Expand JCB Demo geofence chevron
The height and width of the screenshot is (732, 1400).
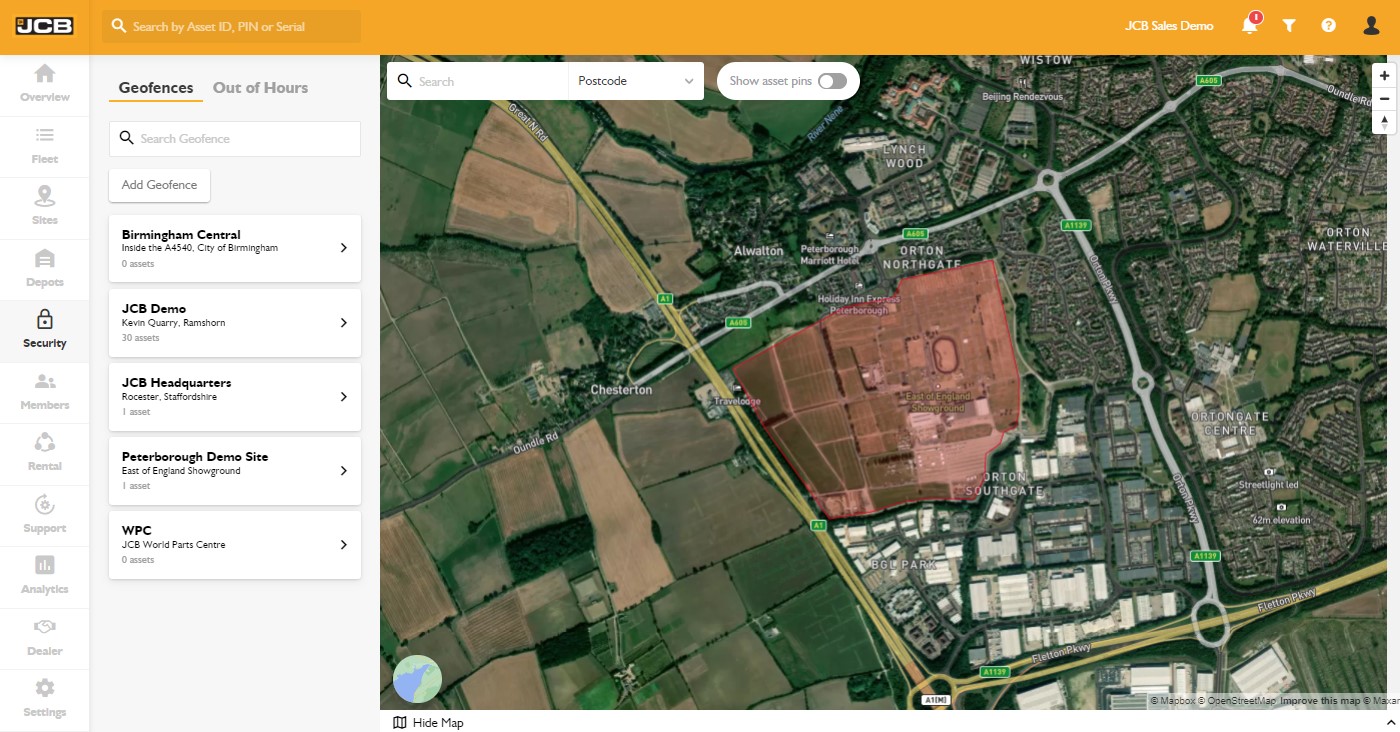coord(343,323)
